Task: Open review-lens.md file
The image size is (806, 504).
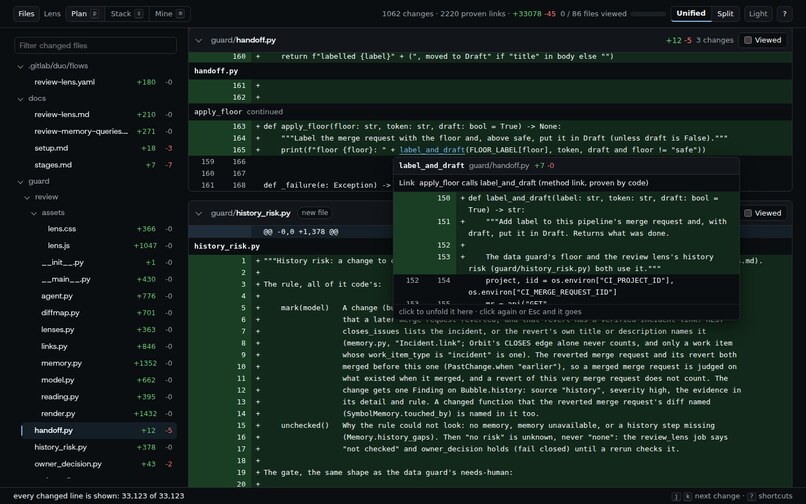Action: pyautogui.click(x=97, y=114)
